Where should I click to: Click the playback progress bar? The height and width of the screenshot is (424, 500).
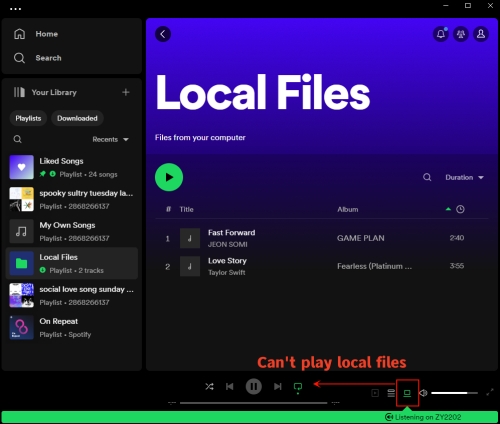254,403
